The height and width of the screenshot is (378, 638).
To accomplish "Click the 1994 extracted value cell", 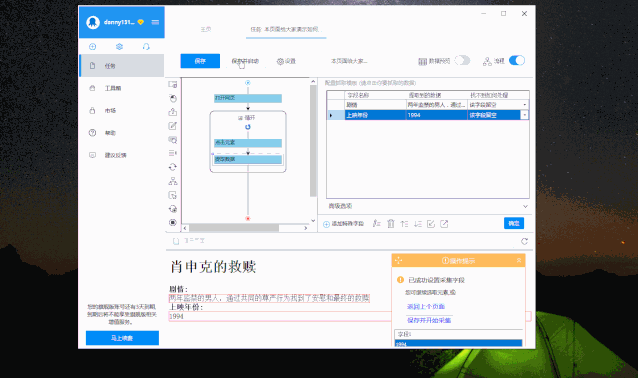I will pyautogui.click(x=437, y=115).
